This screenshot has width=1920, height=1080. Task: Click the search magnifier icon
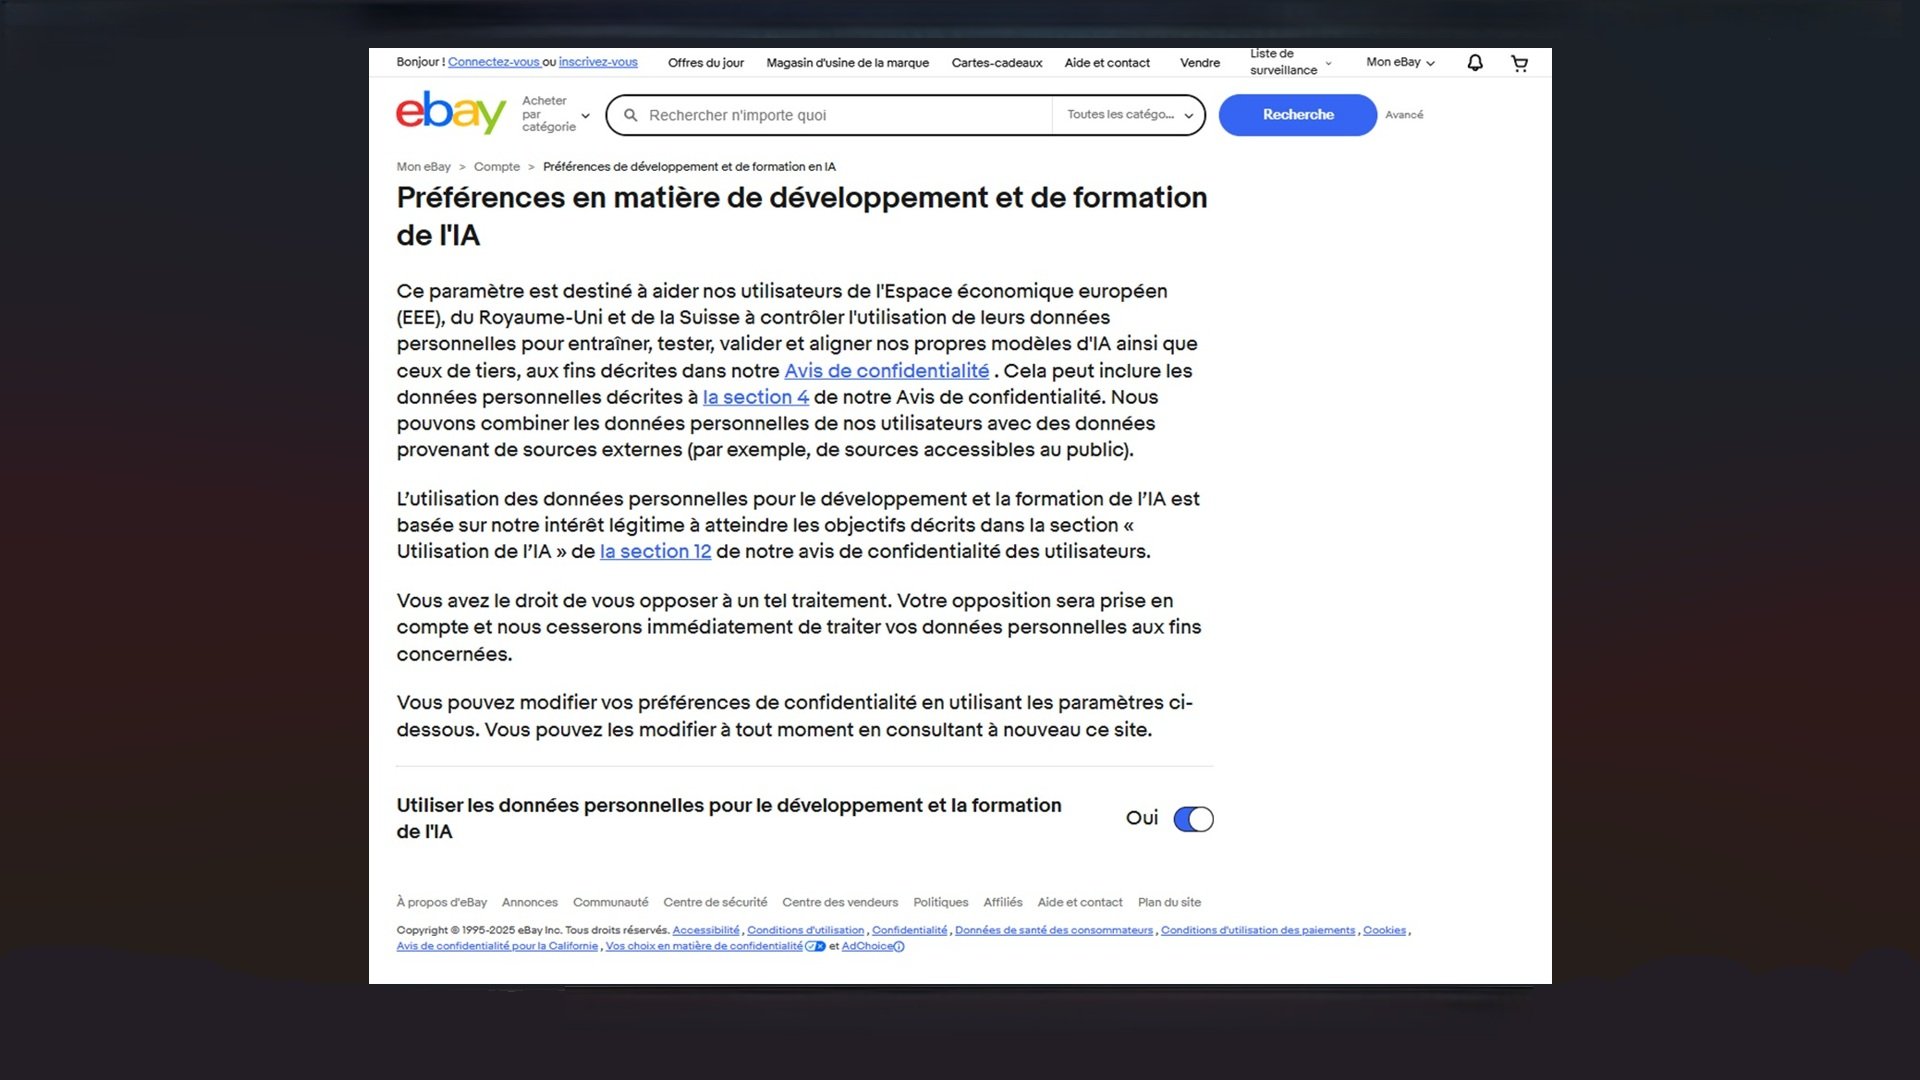(631, 115)
